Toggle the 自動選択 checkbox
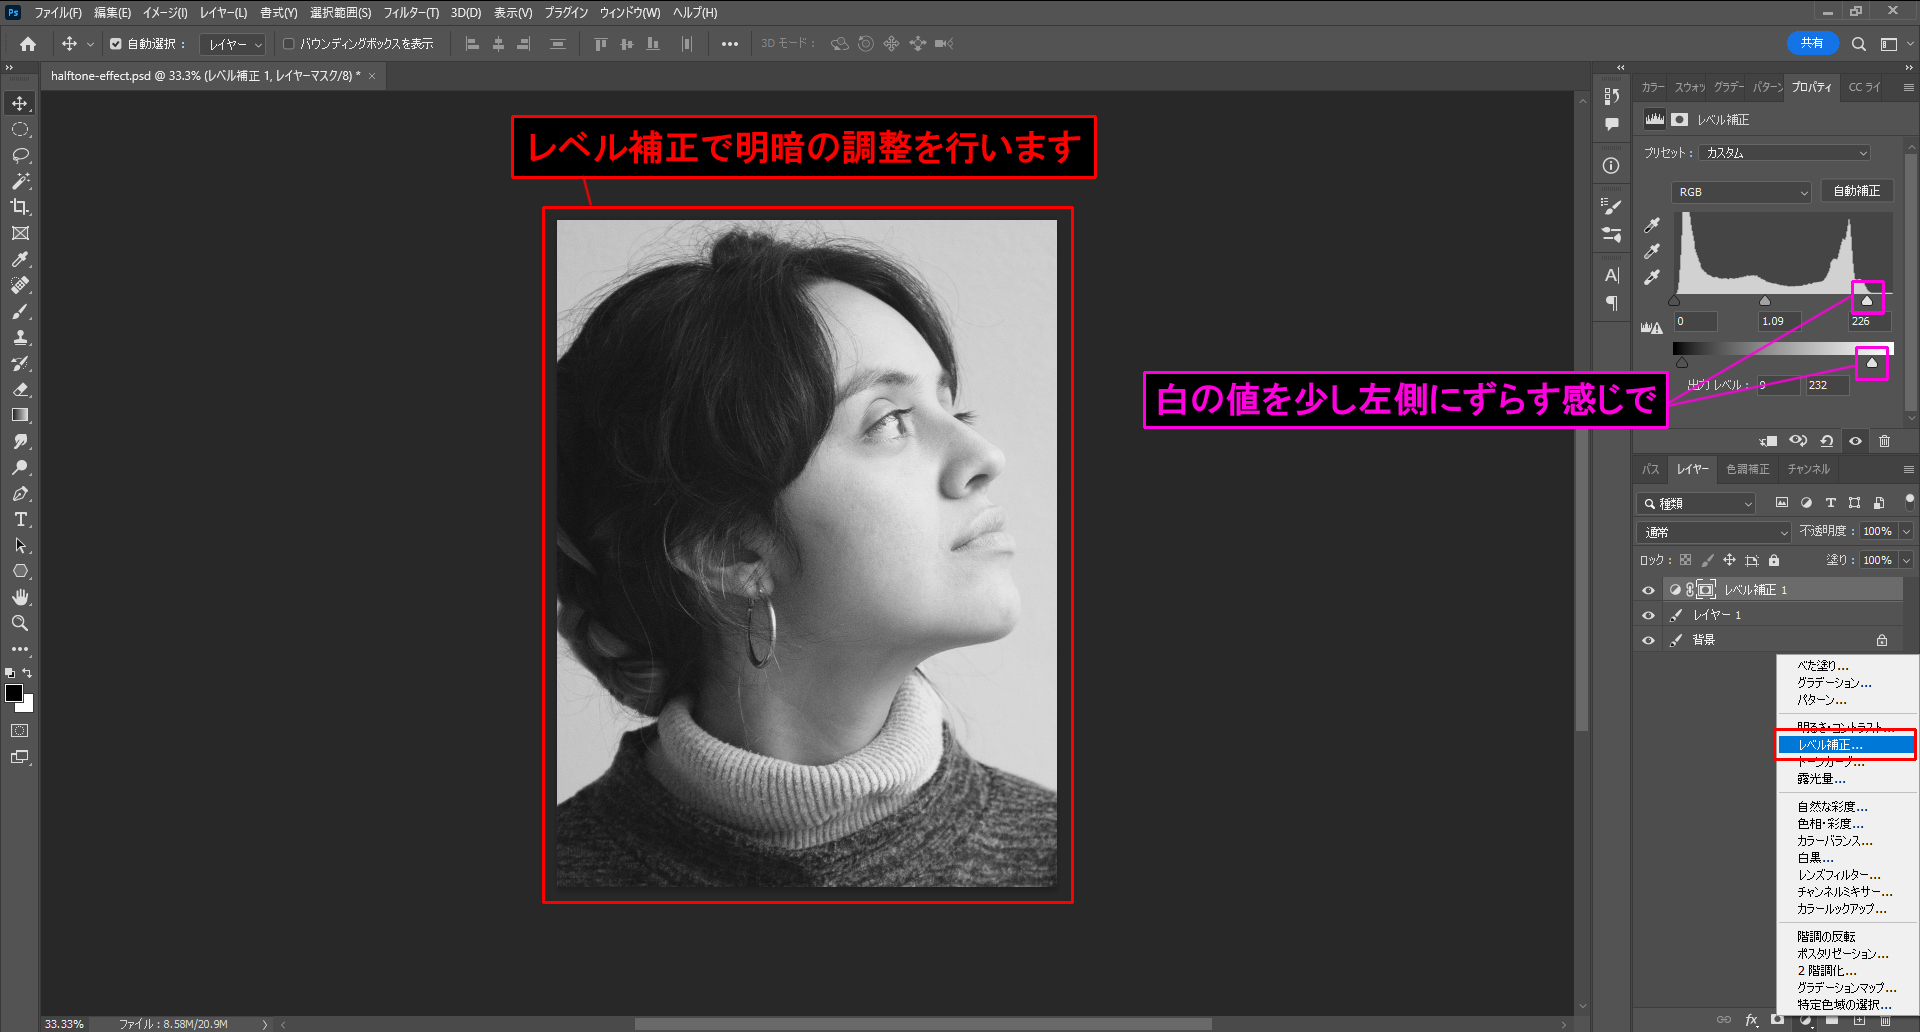Screen dimensions: 1920x1032 tap(116, 44)
